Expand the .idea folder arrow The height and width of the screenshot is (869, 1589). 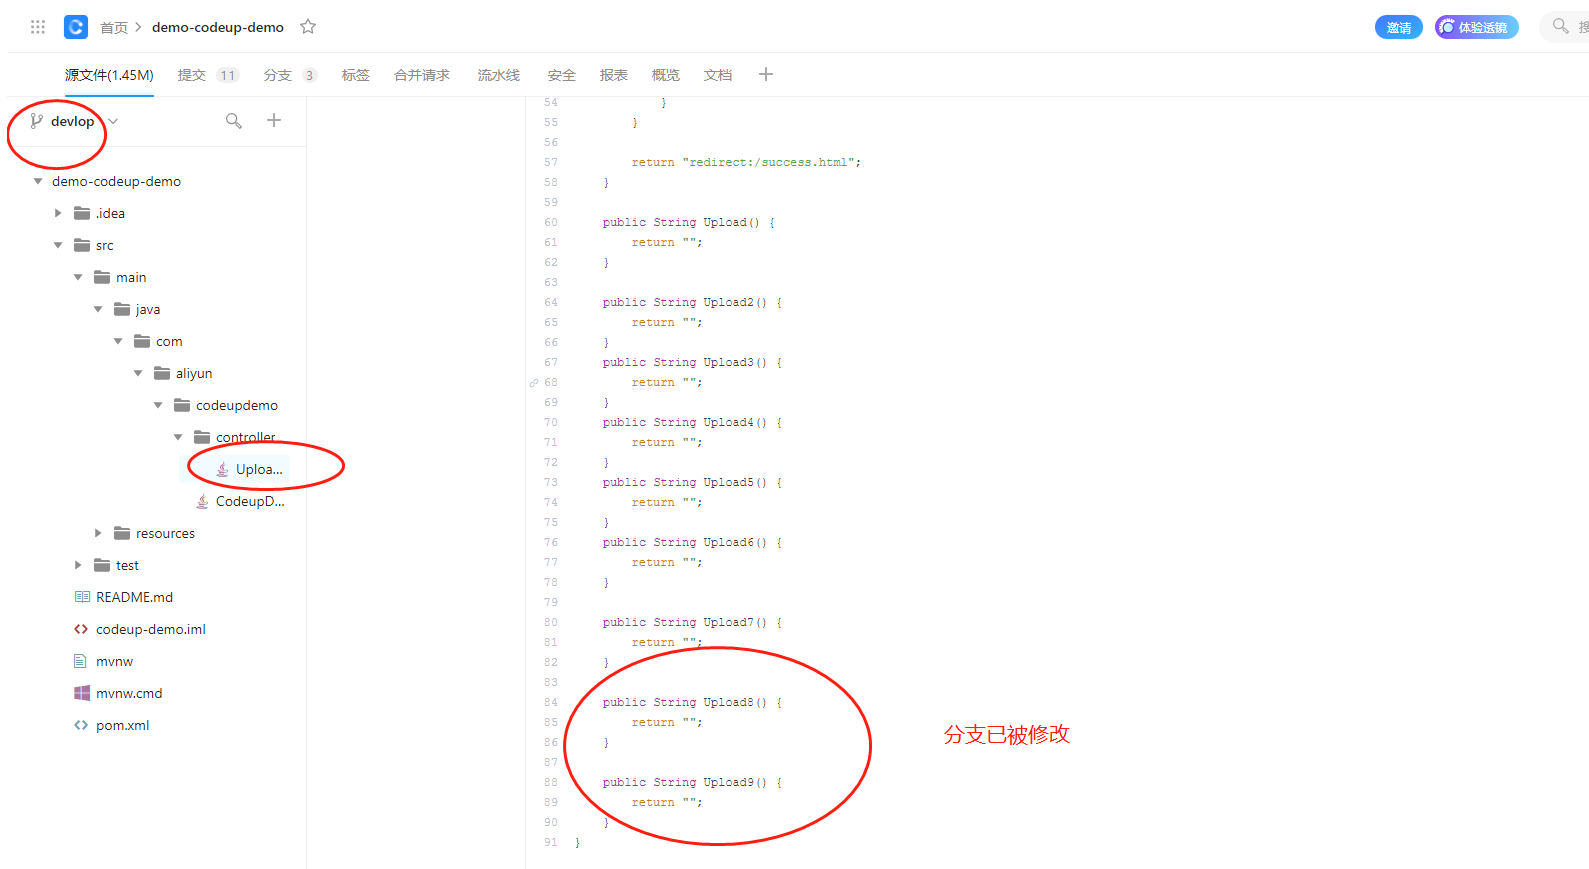point(58,213)
